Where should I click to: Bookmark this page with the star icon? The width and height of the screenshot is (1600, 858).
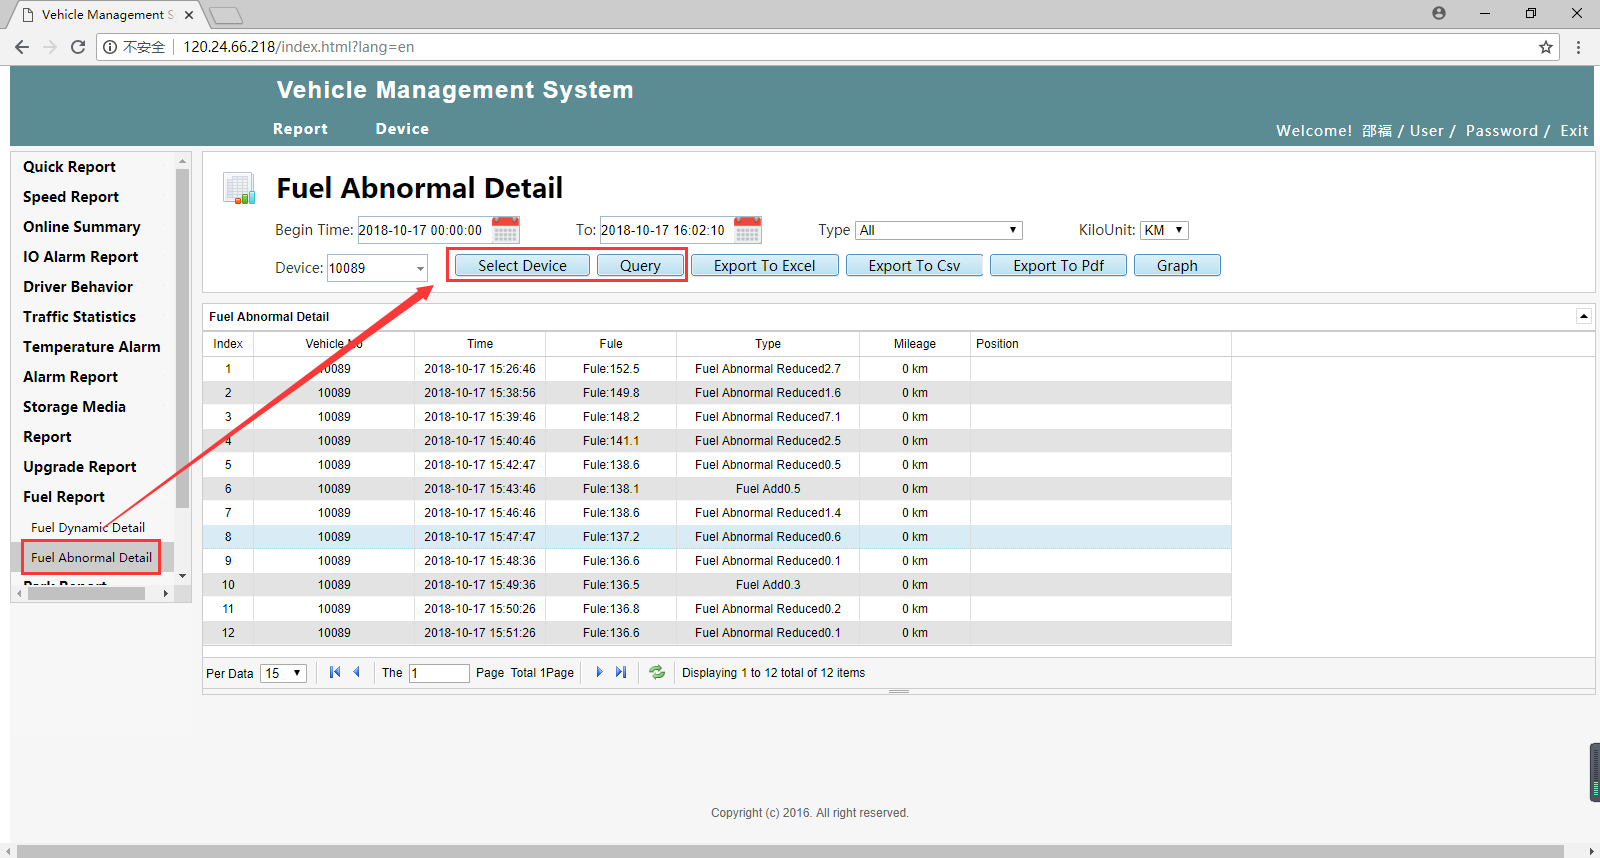(1546, 47)
